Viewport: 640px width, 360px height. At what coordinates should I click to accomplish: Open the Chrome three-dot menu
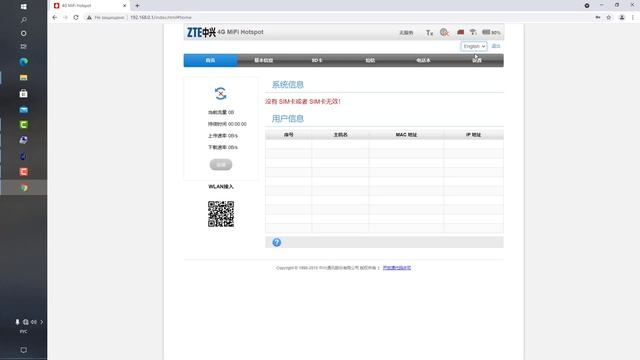pos(633,18)
